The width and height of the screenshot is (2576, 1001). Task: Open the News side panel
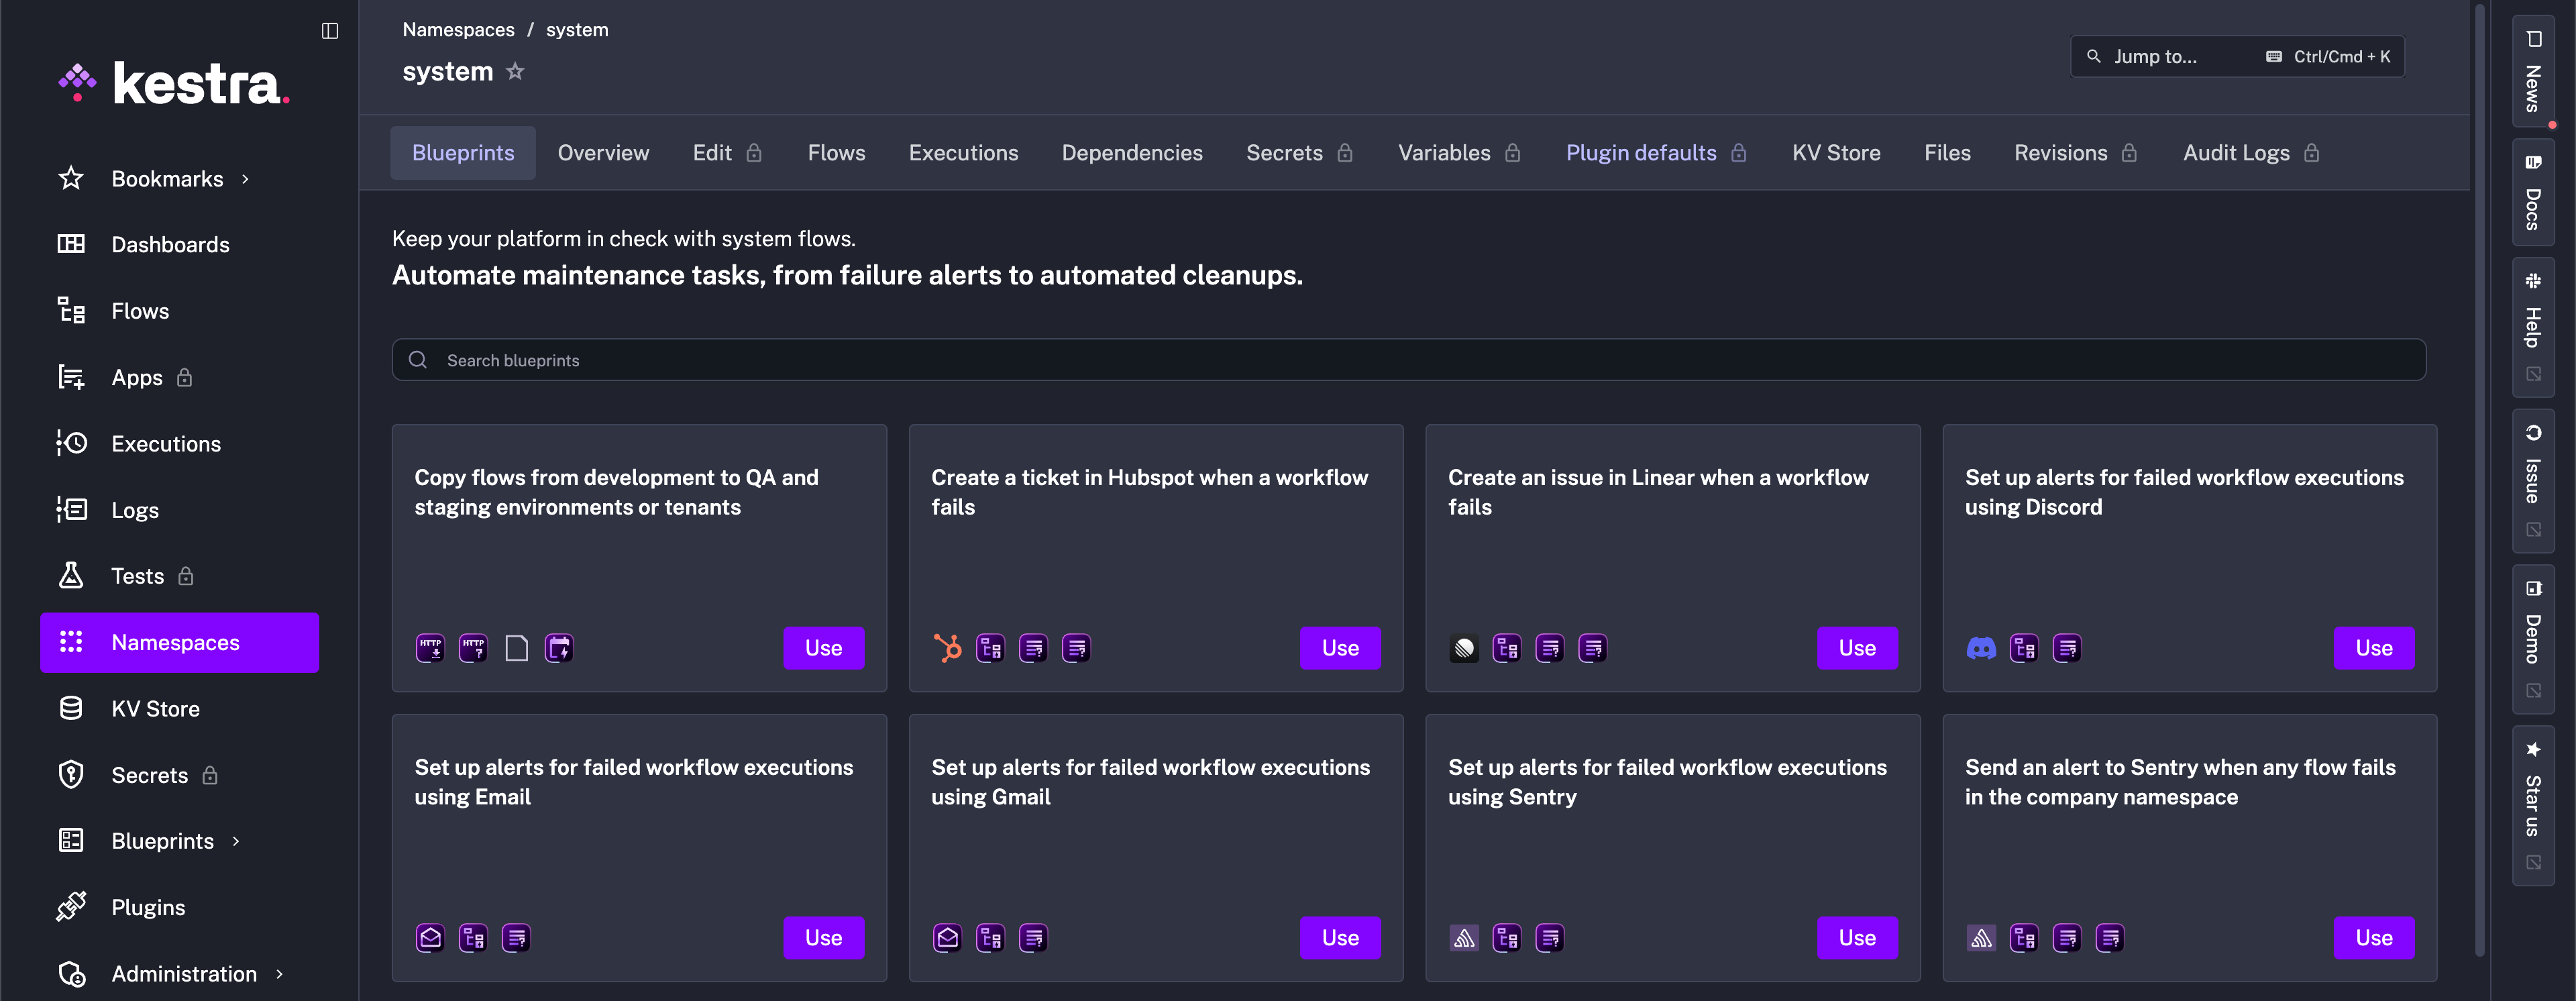click(x=2532, y=72)
